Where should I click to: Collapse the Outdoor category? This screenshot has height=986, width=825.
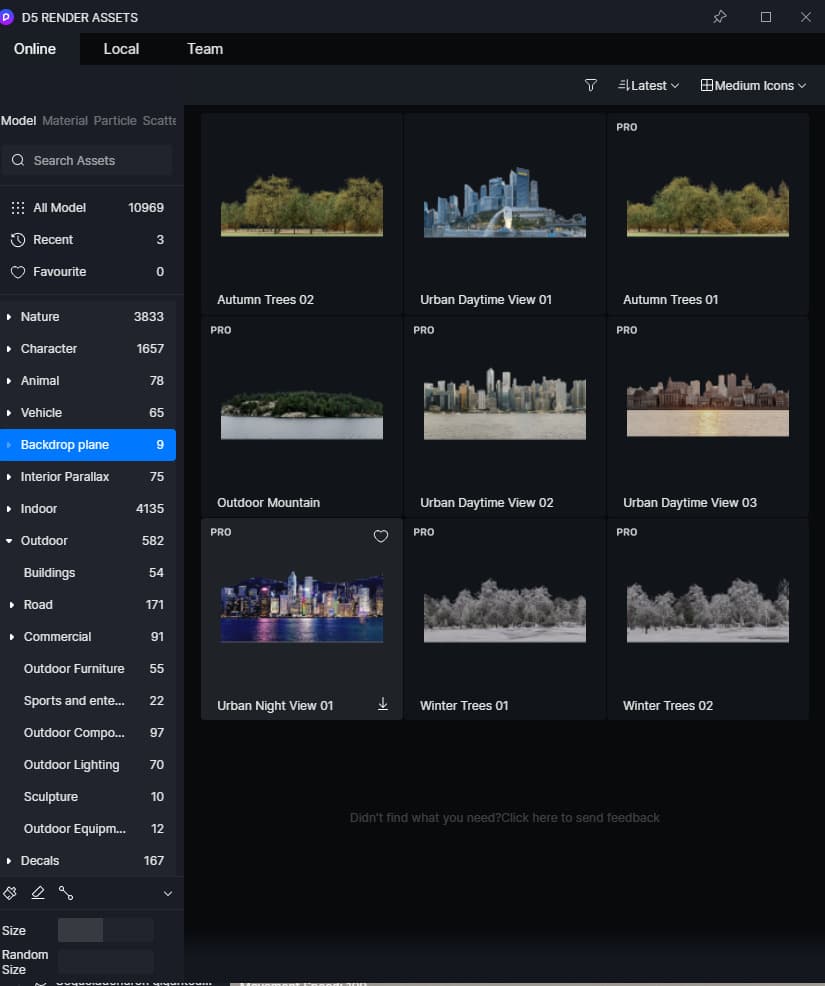[10, 541]
